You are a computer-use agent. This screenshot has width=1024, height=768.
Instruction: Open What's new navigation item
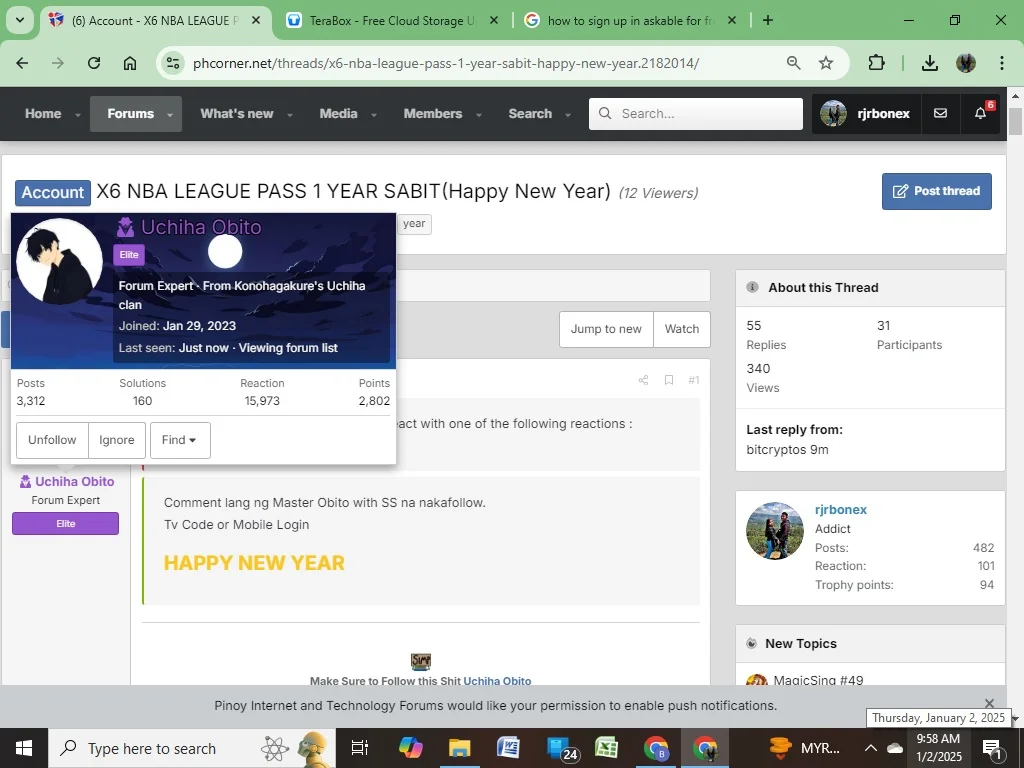[236, 114]
